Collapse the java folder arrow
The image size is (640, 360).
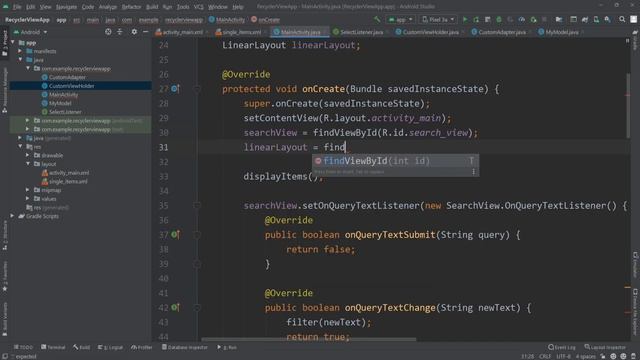20,60
